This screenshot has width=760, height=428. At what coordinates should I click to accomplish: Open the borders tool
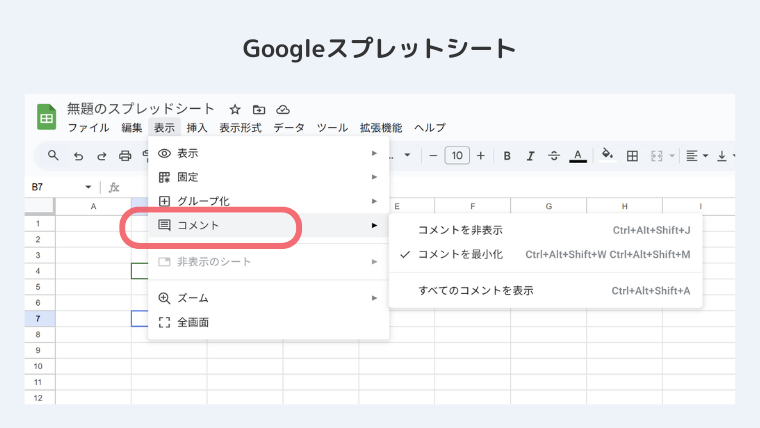[x=632, y=156]
